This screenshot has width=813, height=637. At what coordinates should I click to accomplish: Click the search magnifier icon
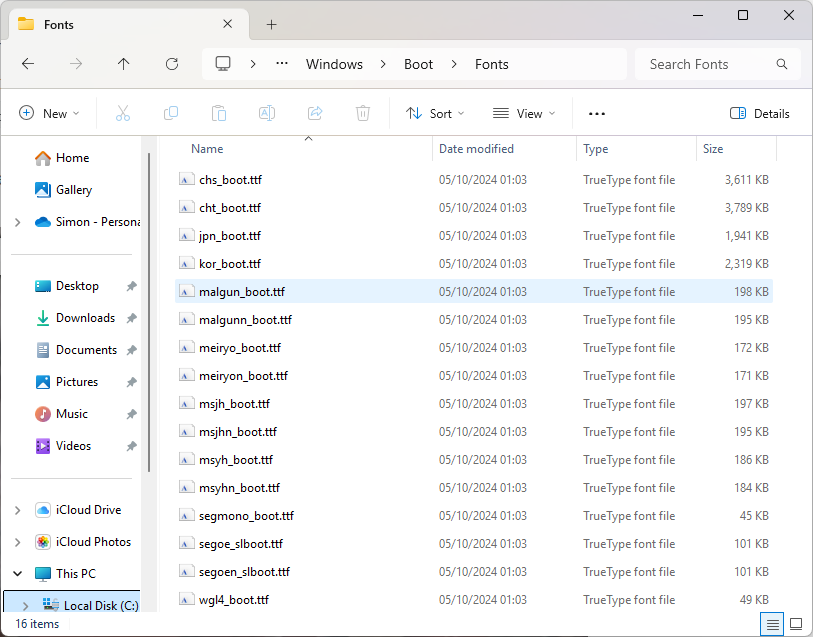pyautogui.click(x=781, y=64)
